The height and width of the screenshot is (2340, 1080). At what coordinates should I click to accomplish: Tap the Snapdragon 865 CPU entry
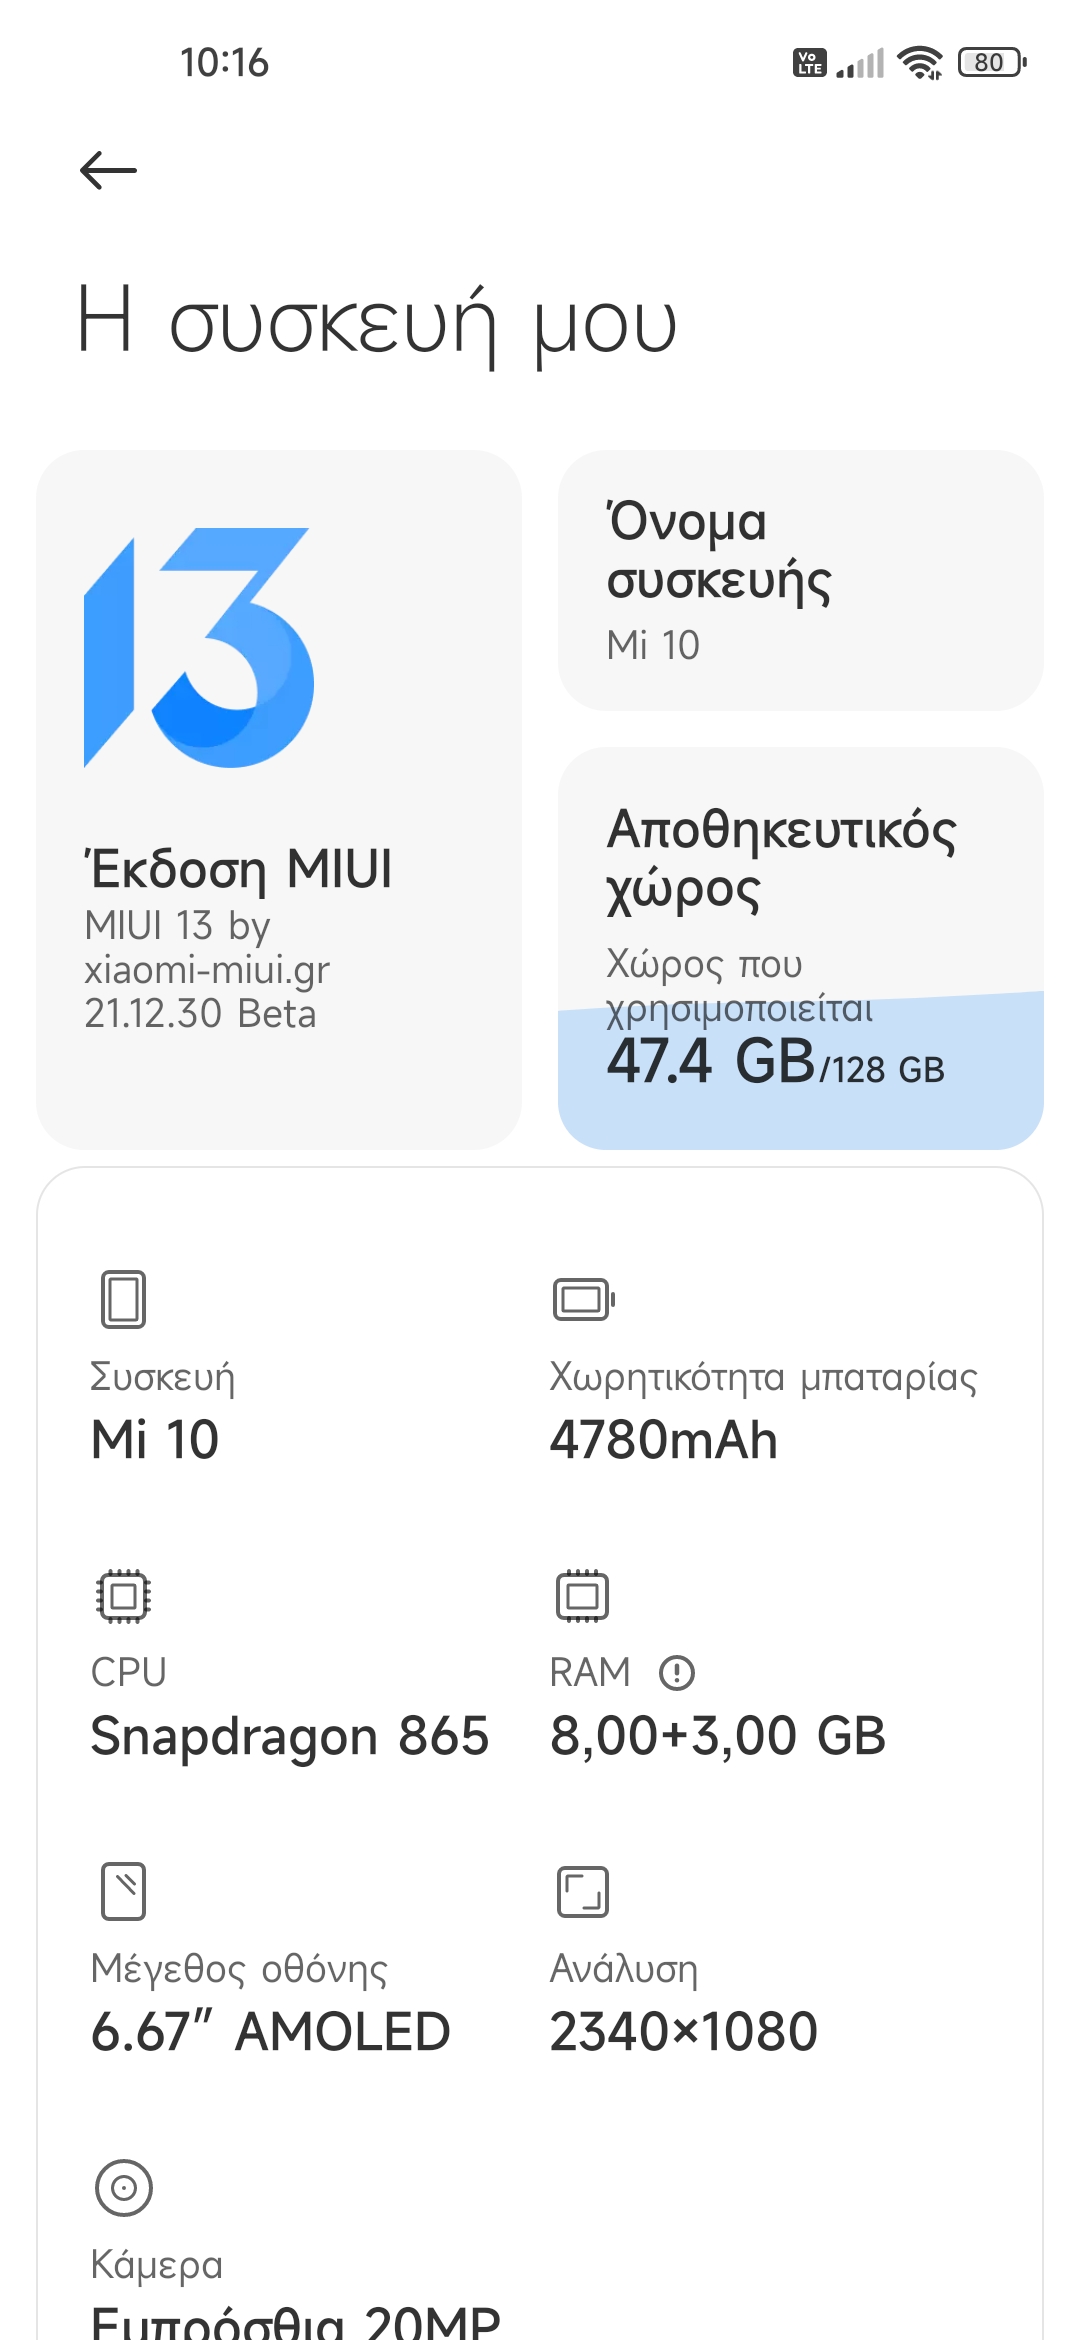pos(290,1735)
